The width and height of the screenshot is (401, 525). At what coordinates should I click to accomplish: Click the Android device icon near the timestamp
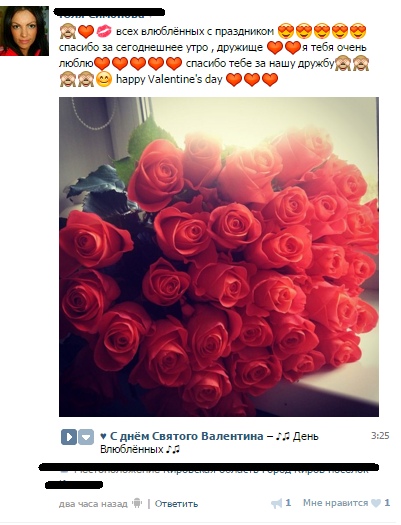[x=137, y=503]
